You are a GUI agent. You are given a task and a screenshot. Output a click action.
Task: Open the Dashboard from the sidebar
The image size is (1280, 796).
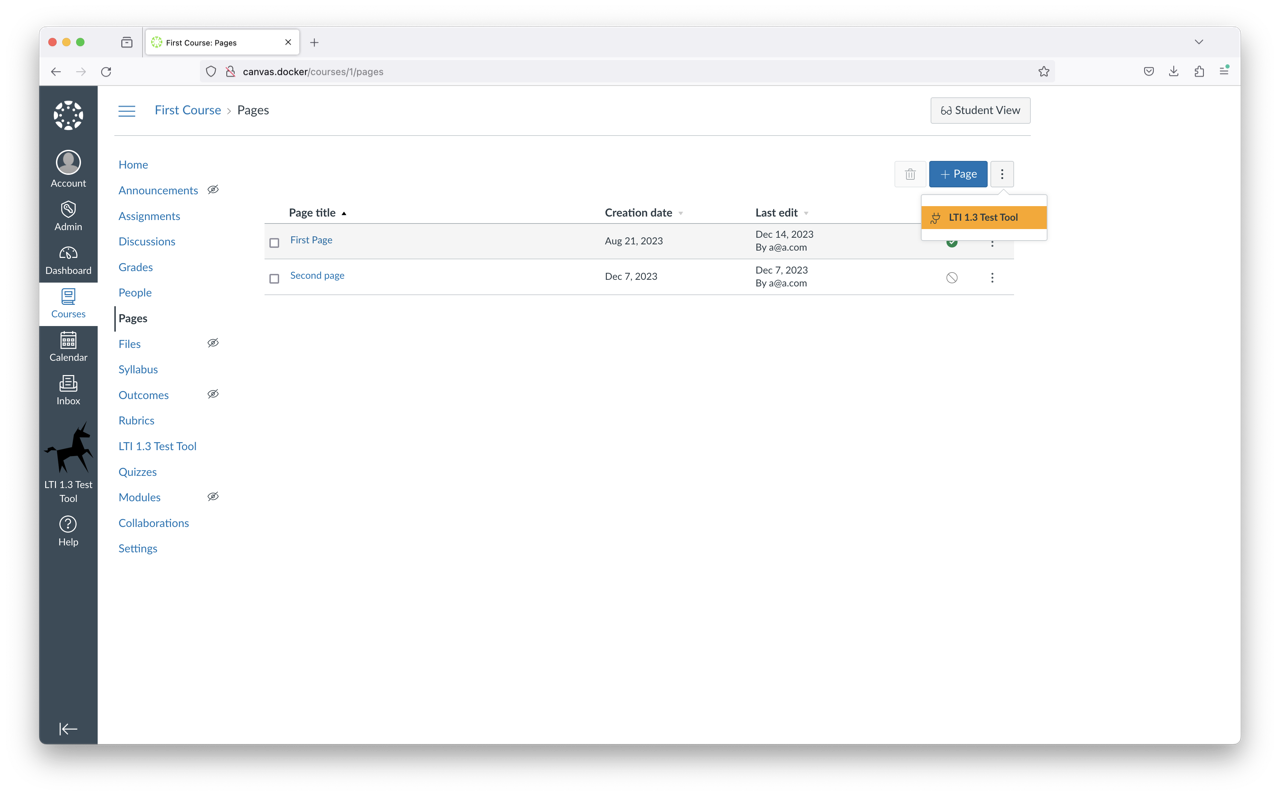click(x=68, y=259)
